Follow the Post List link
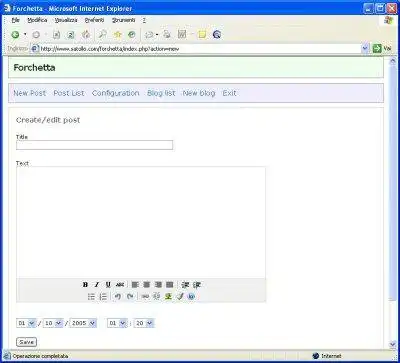Viewport: 400px width, 363px height. (x=69, y=93)
